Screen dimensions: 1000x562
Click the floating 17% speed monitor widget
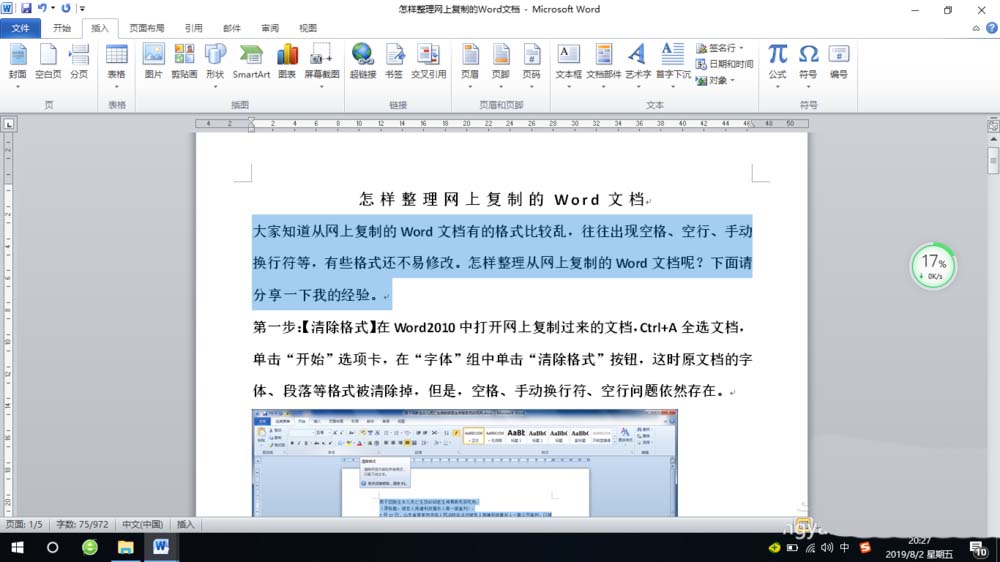coord(932,265)
